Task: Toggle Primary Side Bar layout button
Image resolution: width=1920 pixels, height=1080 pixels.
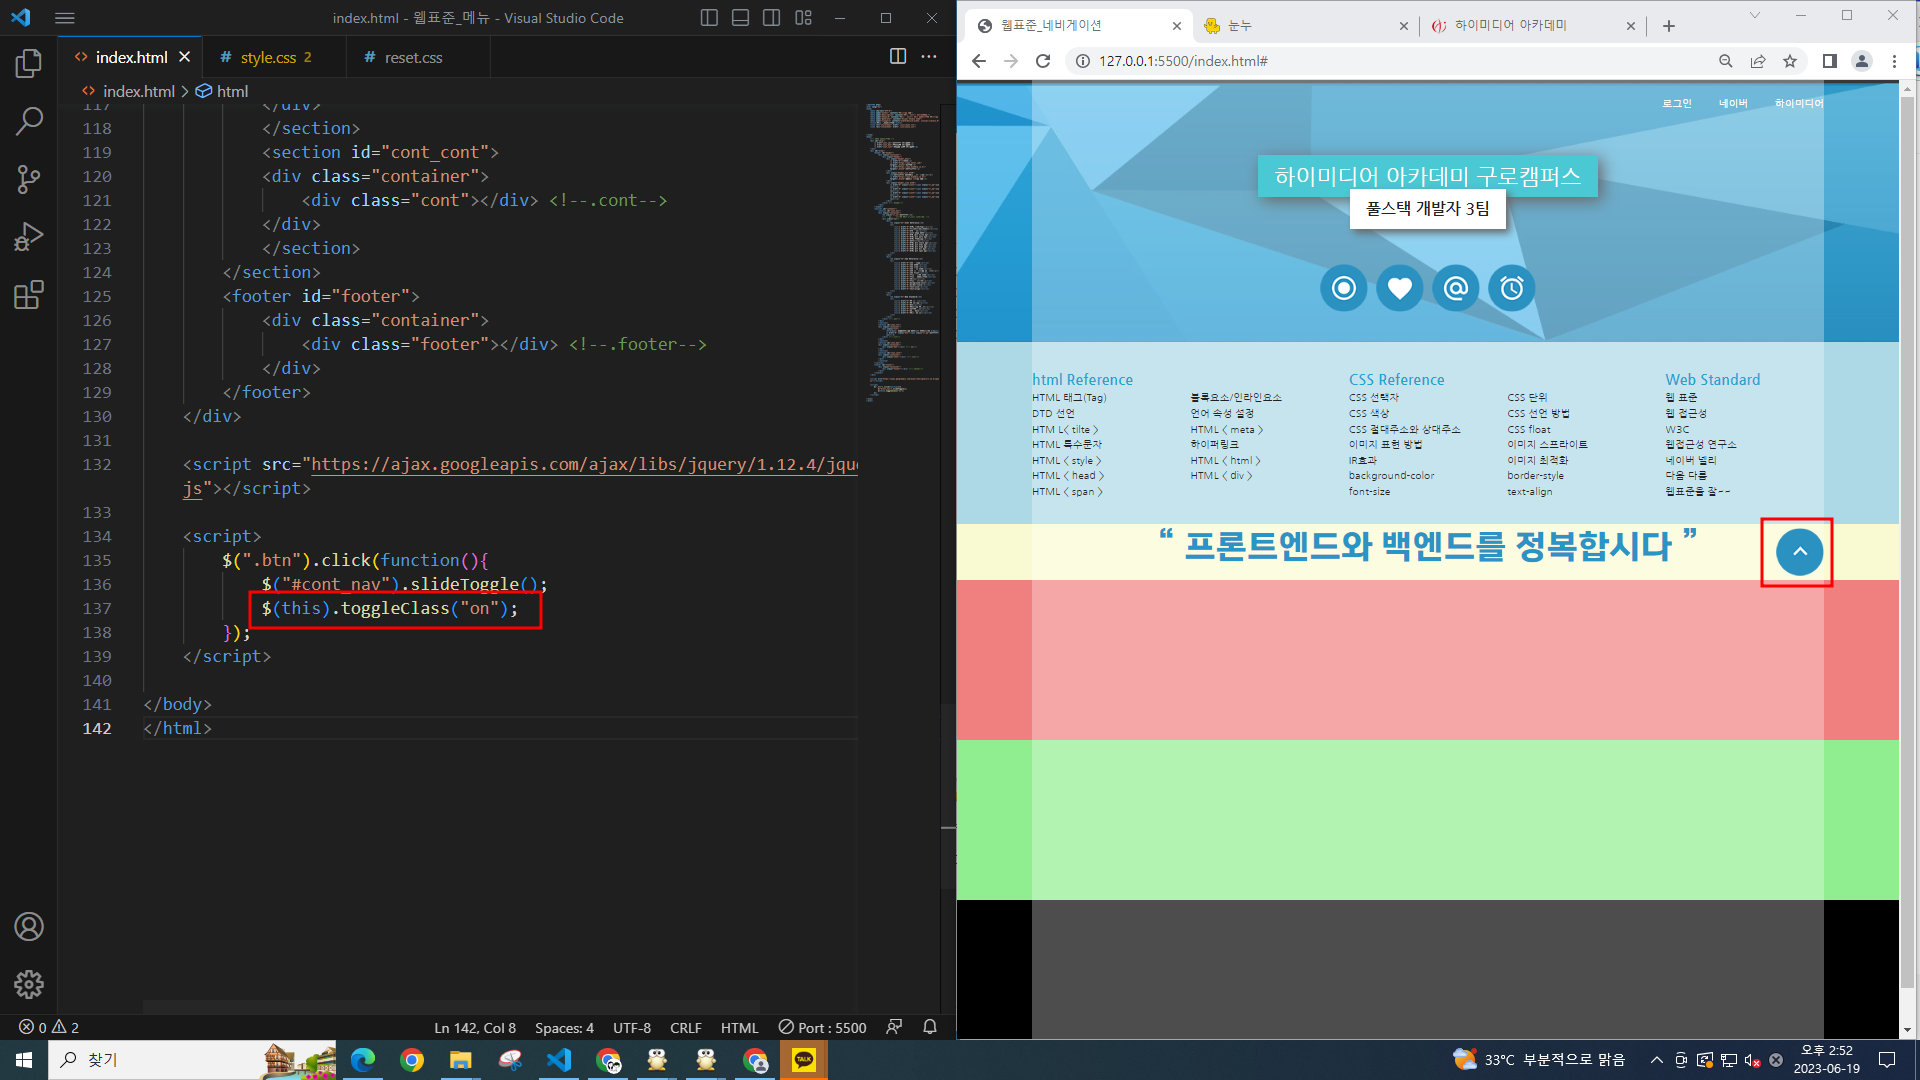Action: 709,18
